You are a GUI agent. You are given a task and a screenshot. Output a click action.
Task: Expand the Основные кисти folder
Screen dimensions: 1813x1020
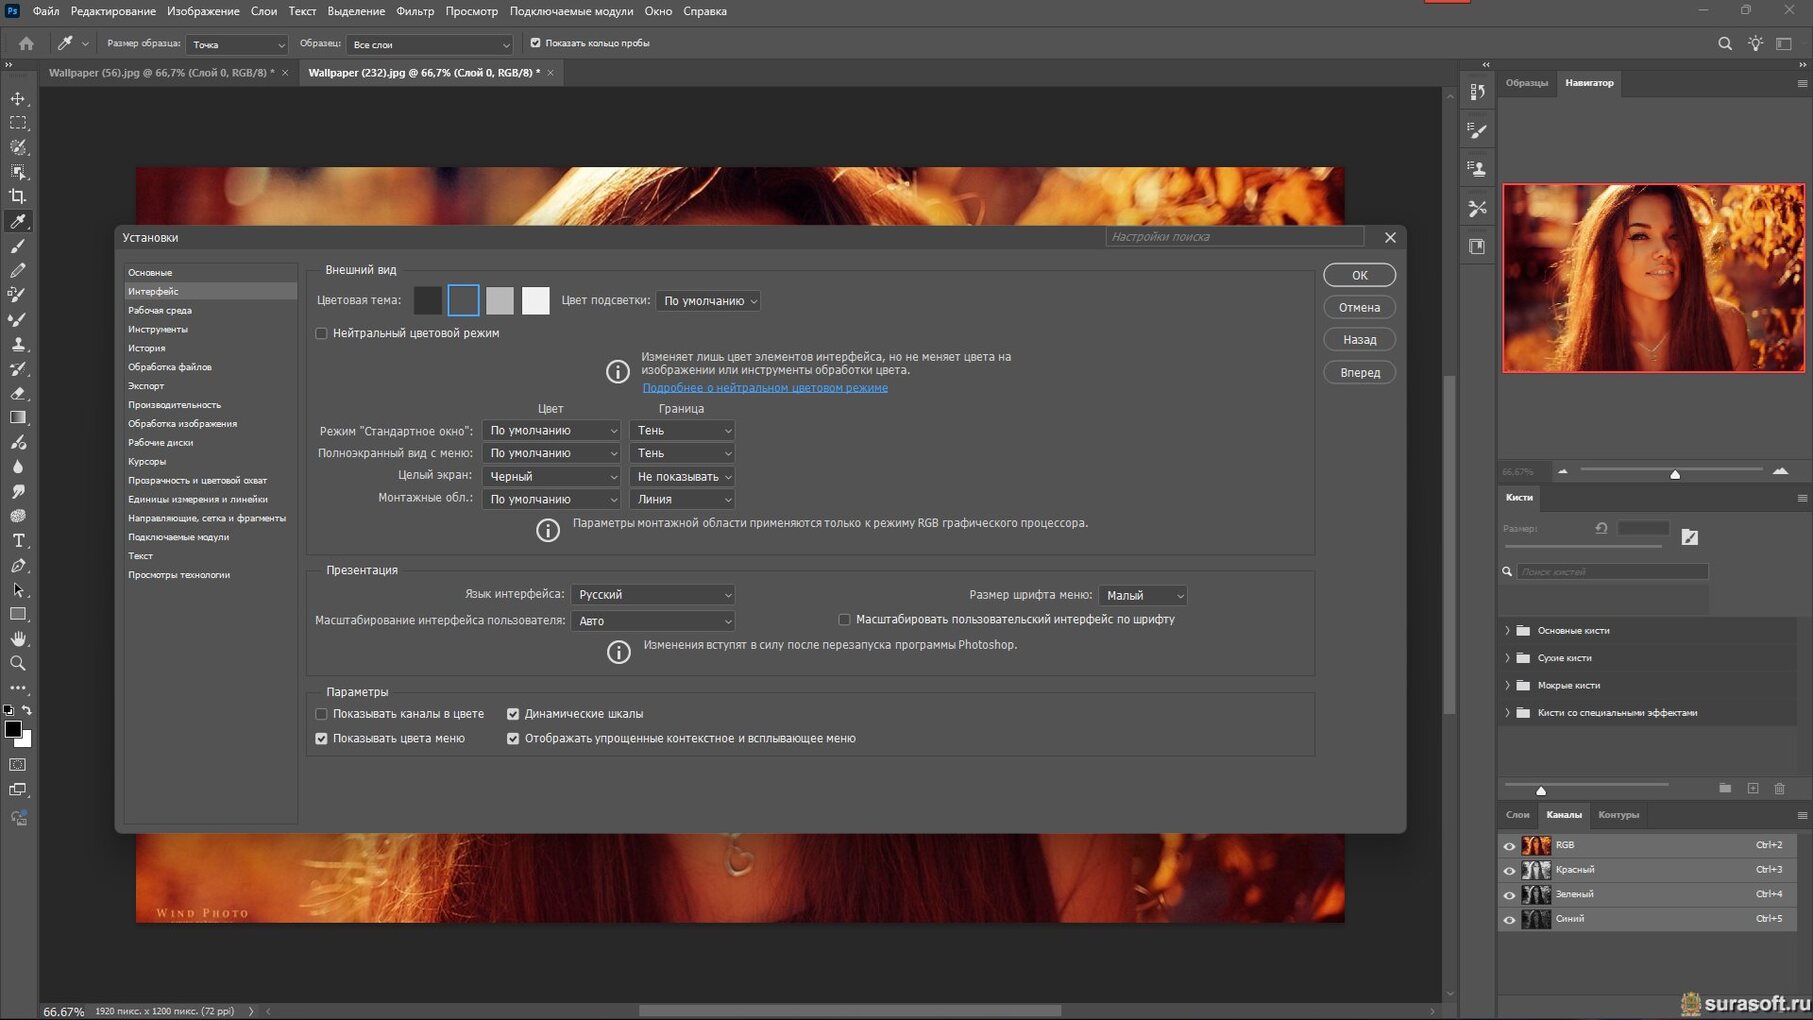coord(1507,631)
